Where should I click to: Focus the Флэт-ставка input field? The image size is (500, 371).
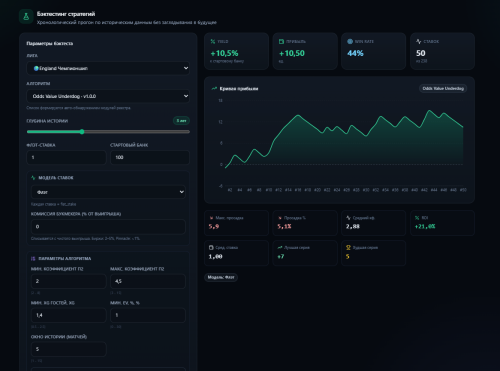pyautogui.click(x=66, y=157)
